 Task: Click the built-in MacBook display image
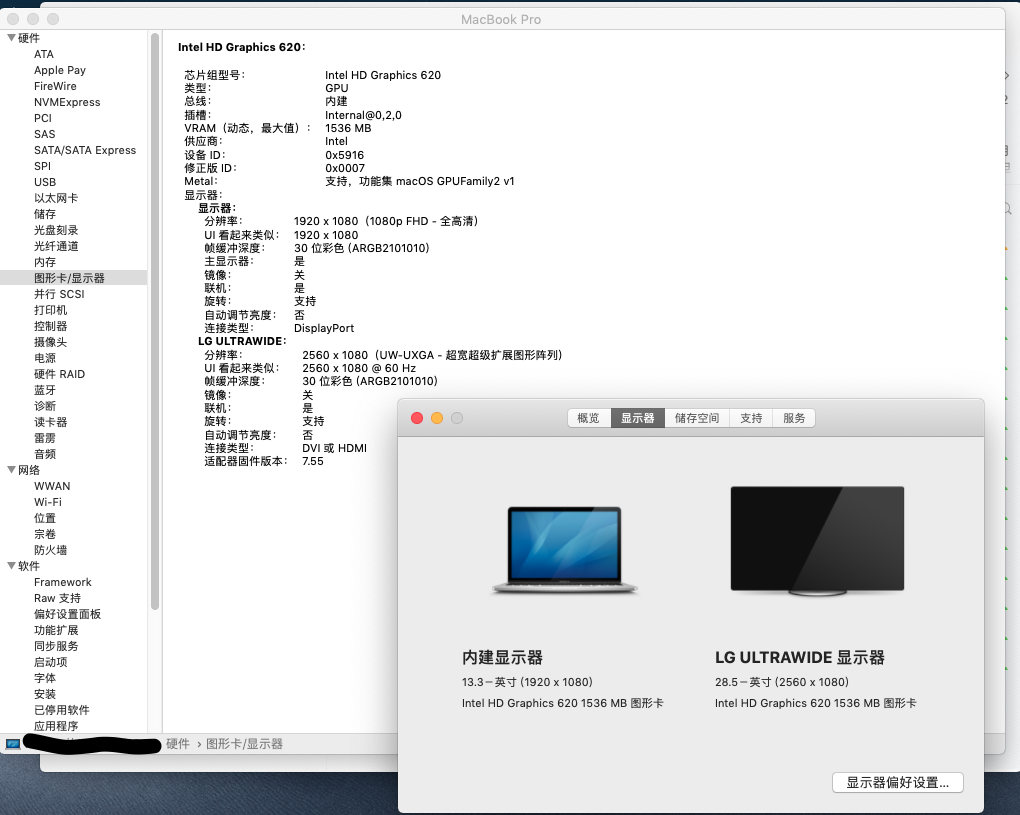click(x=564, y=550)
